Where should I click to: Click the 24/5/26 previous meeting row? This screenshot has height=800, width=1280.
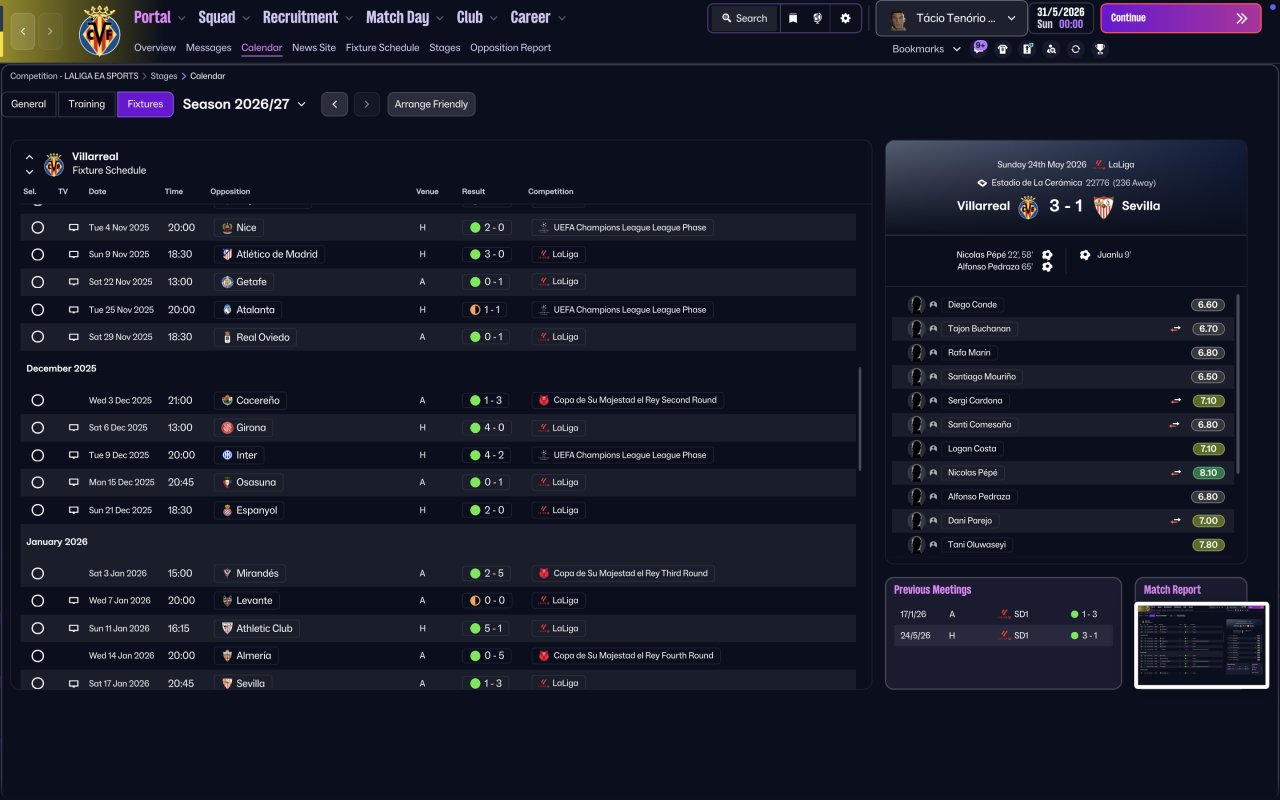coord(1003,635)
